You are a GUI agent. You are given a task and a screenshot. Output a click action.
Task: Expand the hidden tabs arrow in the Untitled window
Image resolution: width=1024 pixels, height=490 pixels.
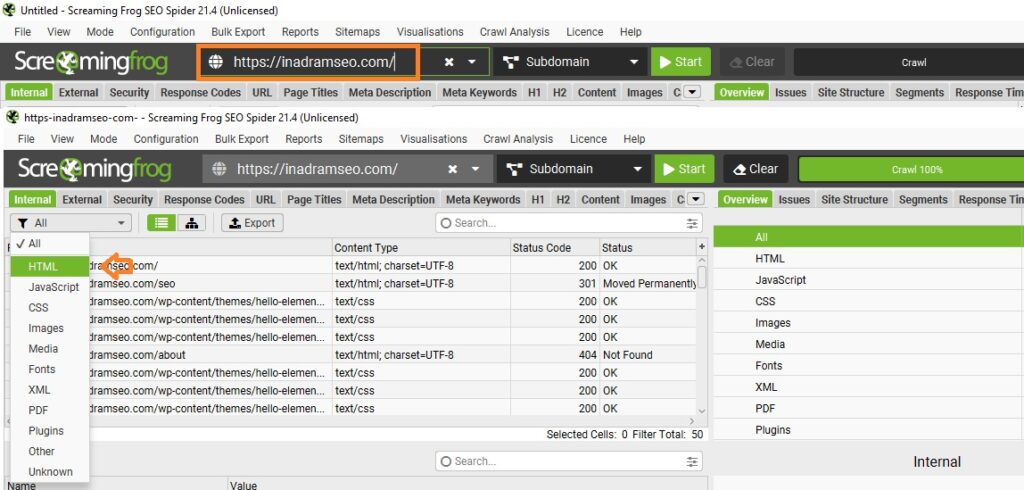pyautogui.click(x=691, y=93)
